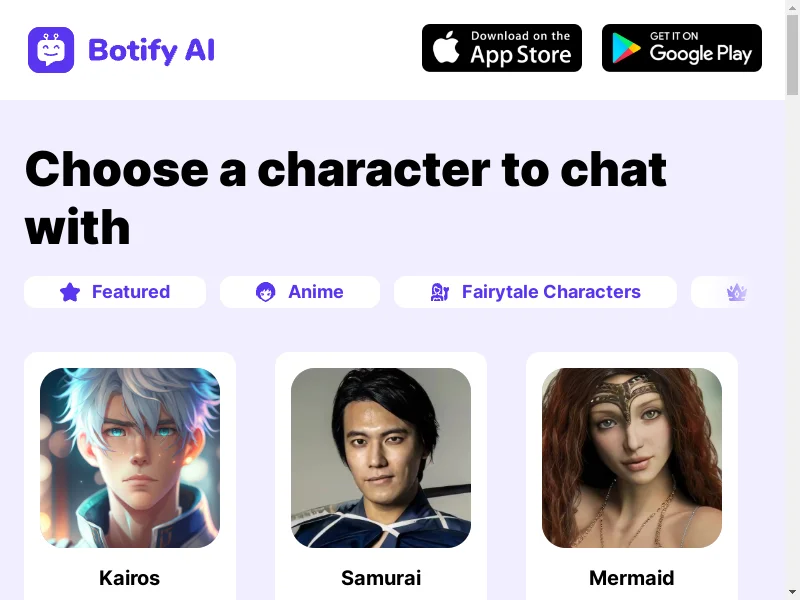Screen dimensions: 800x600
Task: Click the Mermaid name label
Action: tap(632, 578)
